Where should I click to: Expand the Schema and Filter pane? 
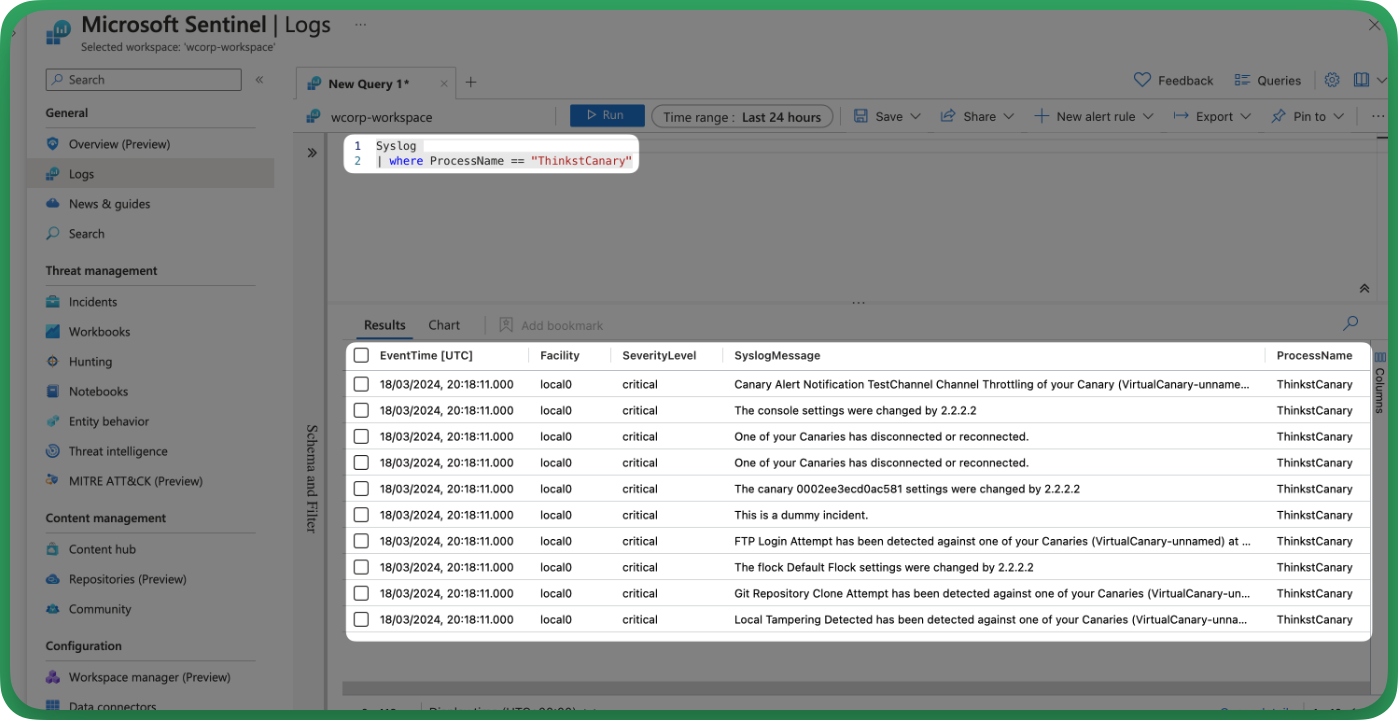coord(312,153)
